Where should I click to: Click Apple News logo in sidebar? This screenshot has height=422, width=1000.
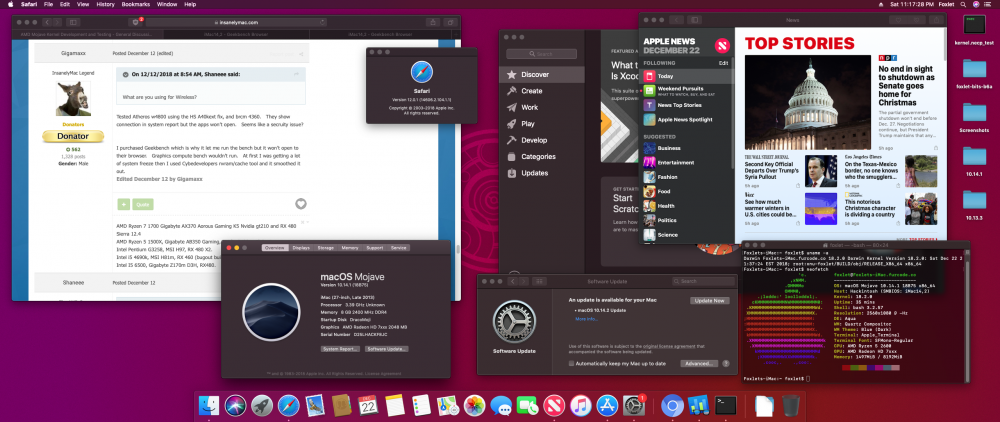722,45
